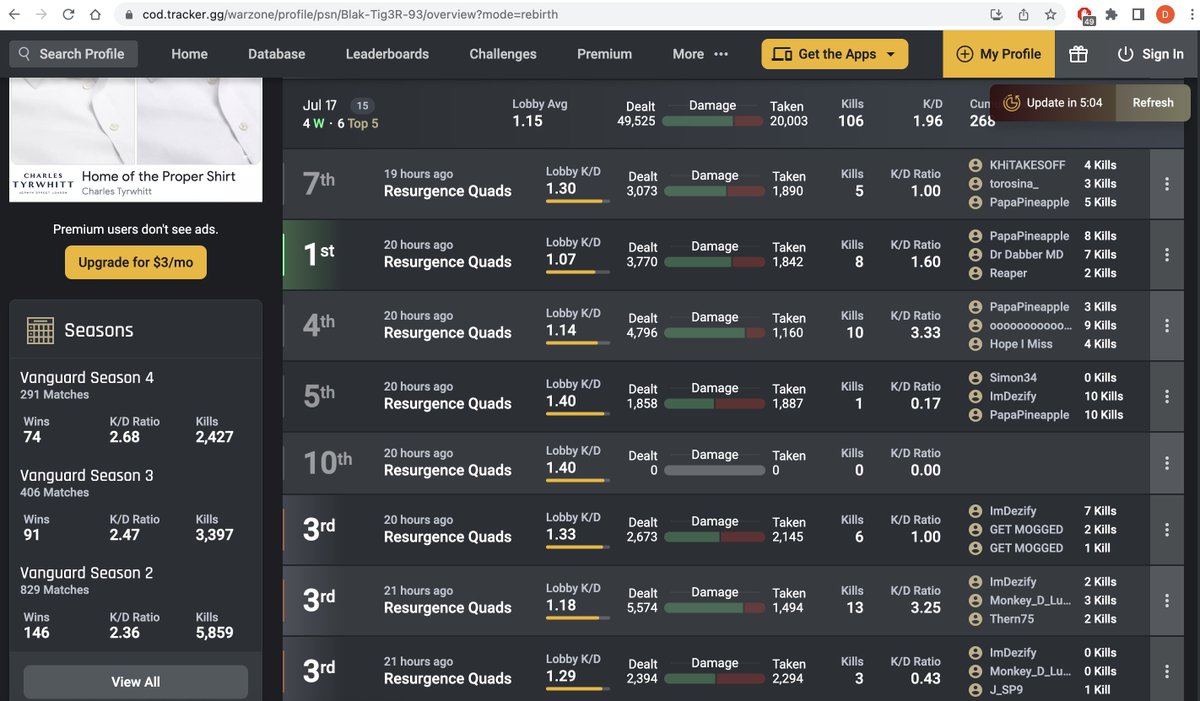Click the 1st place rank label
Screen dimensions: 1200x701
pyautogui.click(x=319, y=255)
